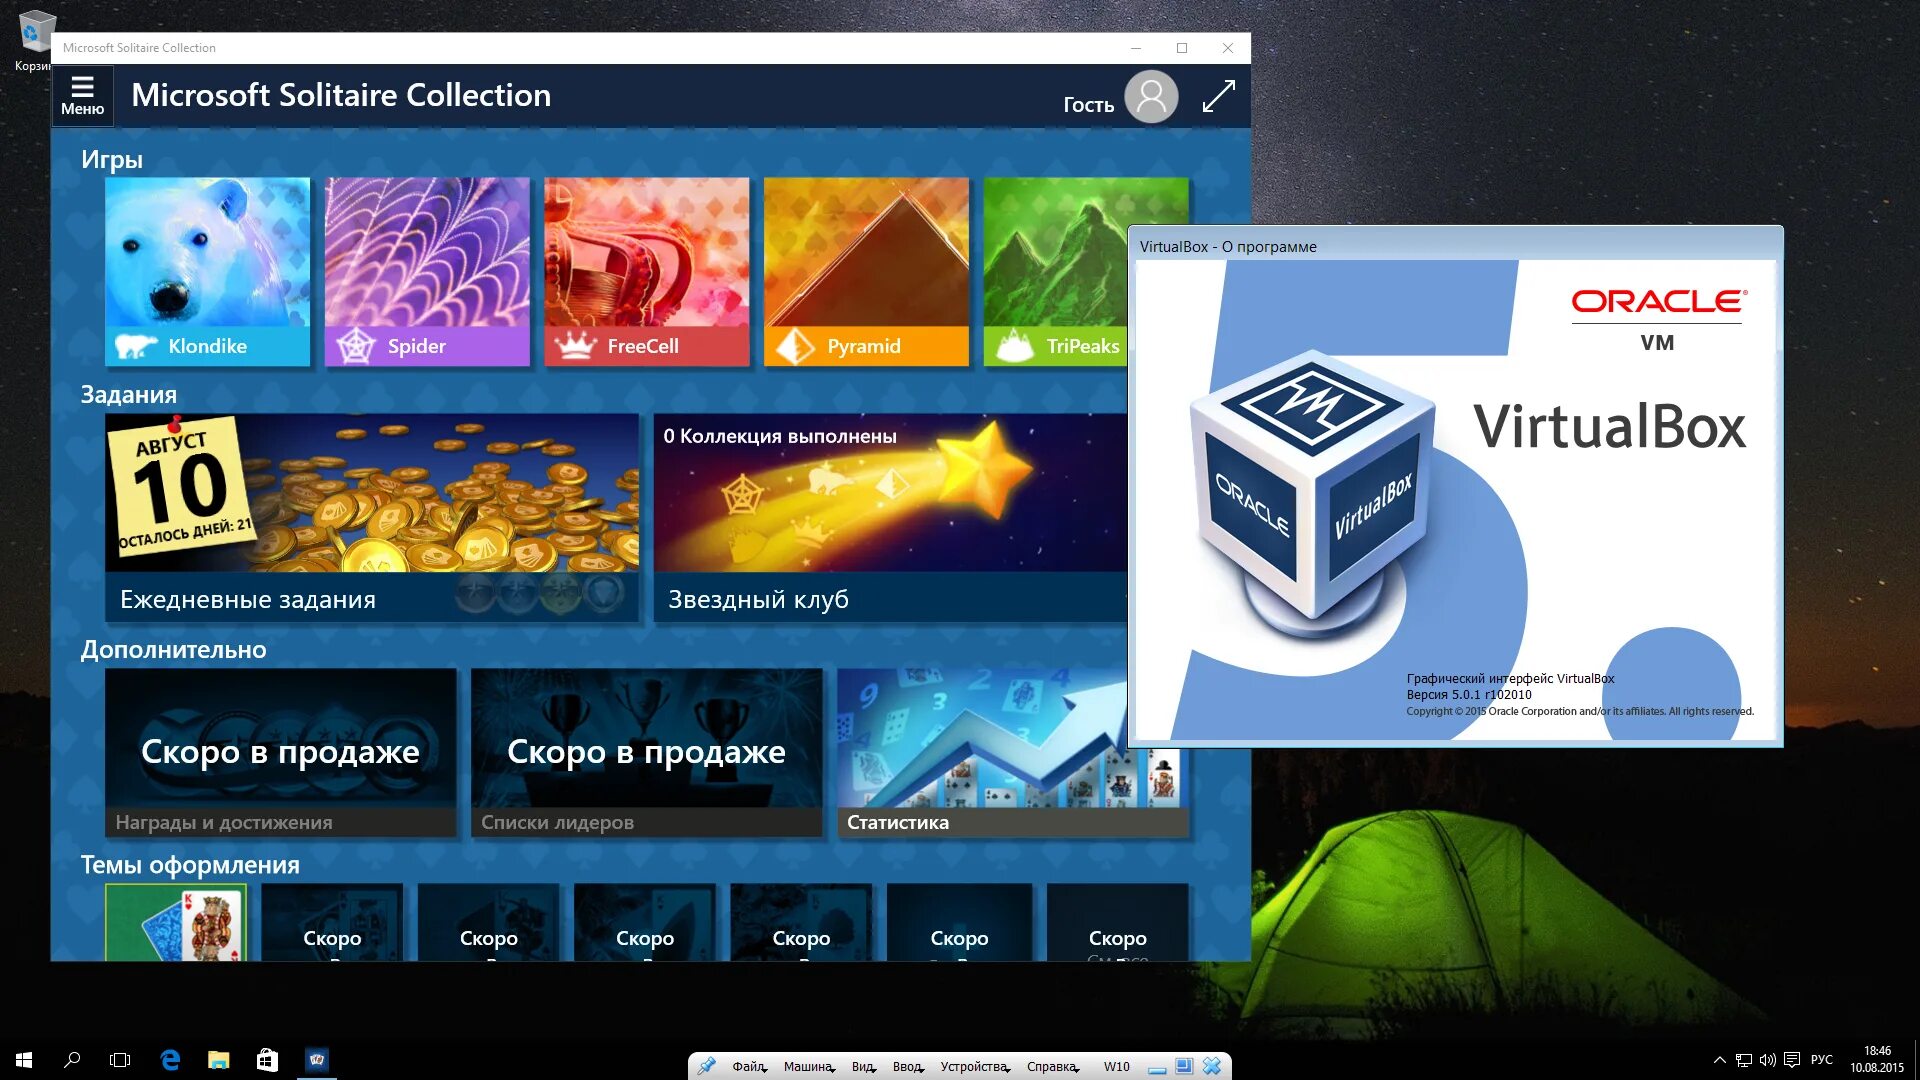This screenshot has width=1920, height=1080.
Task: Launch the Klondike game tile
Action: click(207, 271)
